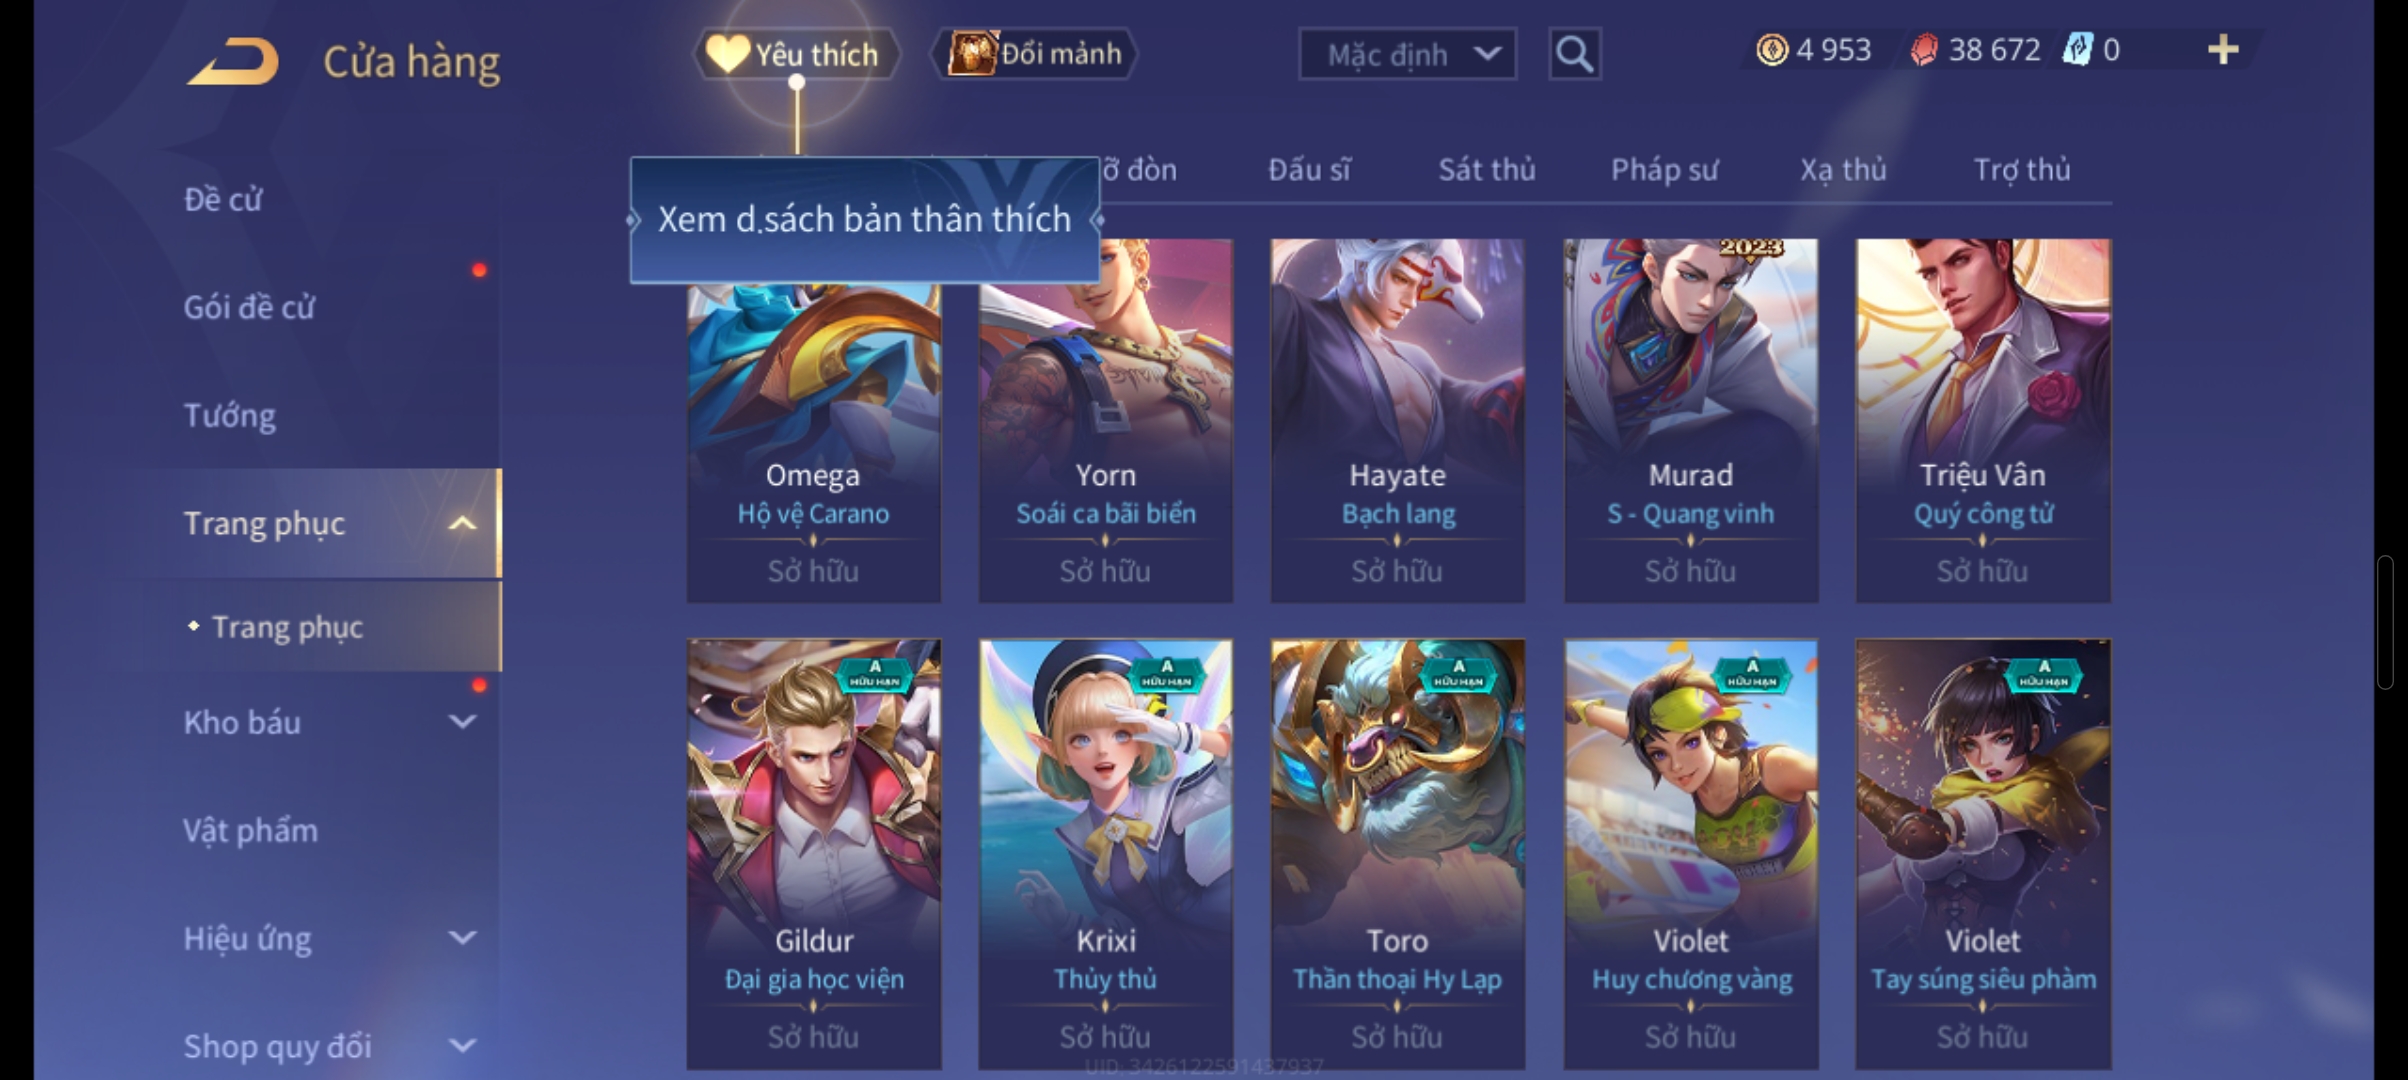Tap the plus icon to add currency

click(2222, 49)
